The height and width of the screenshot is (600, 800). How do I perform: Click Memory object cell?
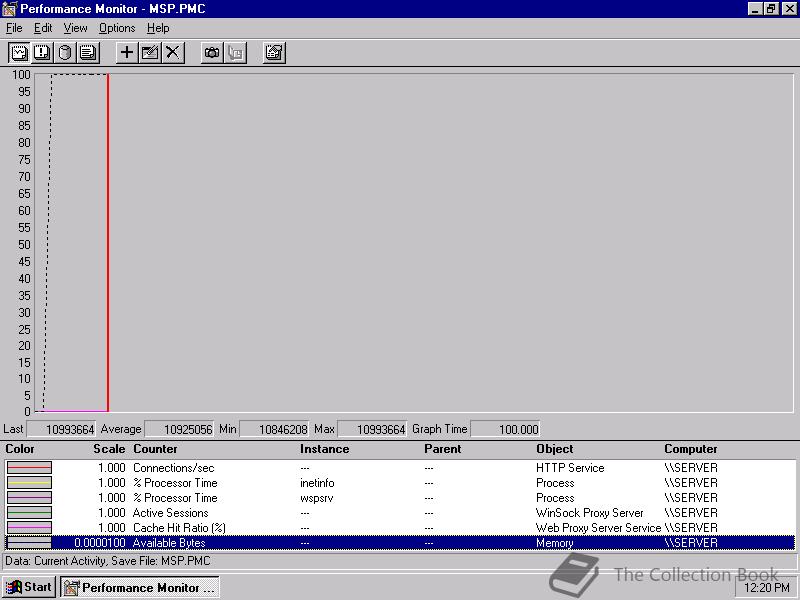555,543
